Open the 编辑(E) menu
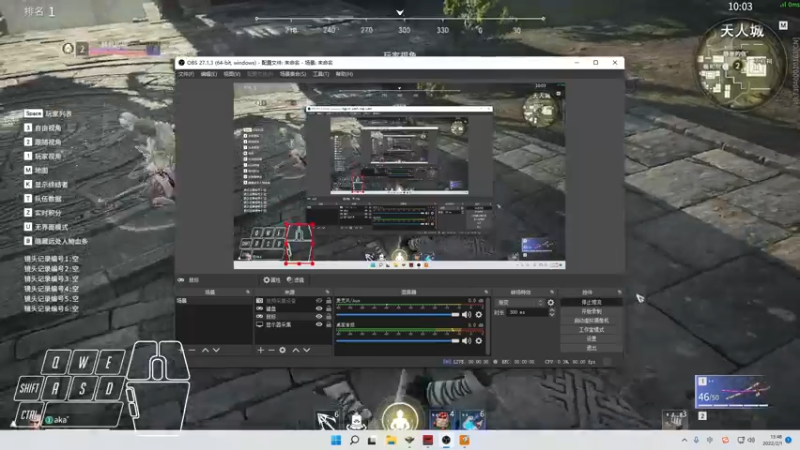The width and height of the screenshot is (800, 450). (x=209, y=74)
